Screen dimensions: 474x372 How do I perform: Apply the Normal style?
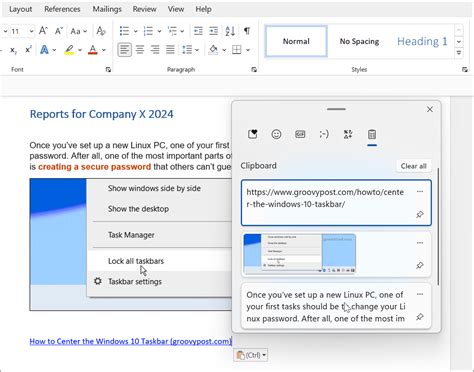[296, 41]
